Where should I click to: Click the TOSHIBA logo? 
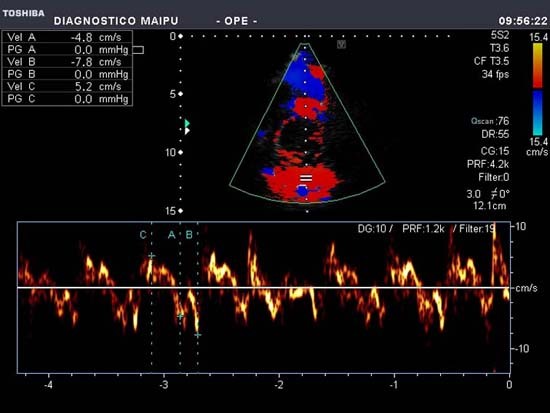coord(24,13)
